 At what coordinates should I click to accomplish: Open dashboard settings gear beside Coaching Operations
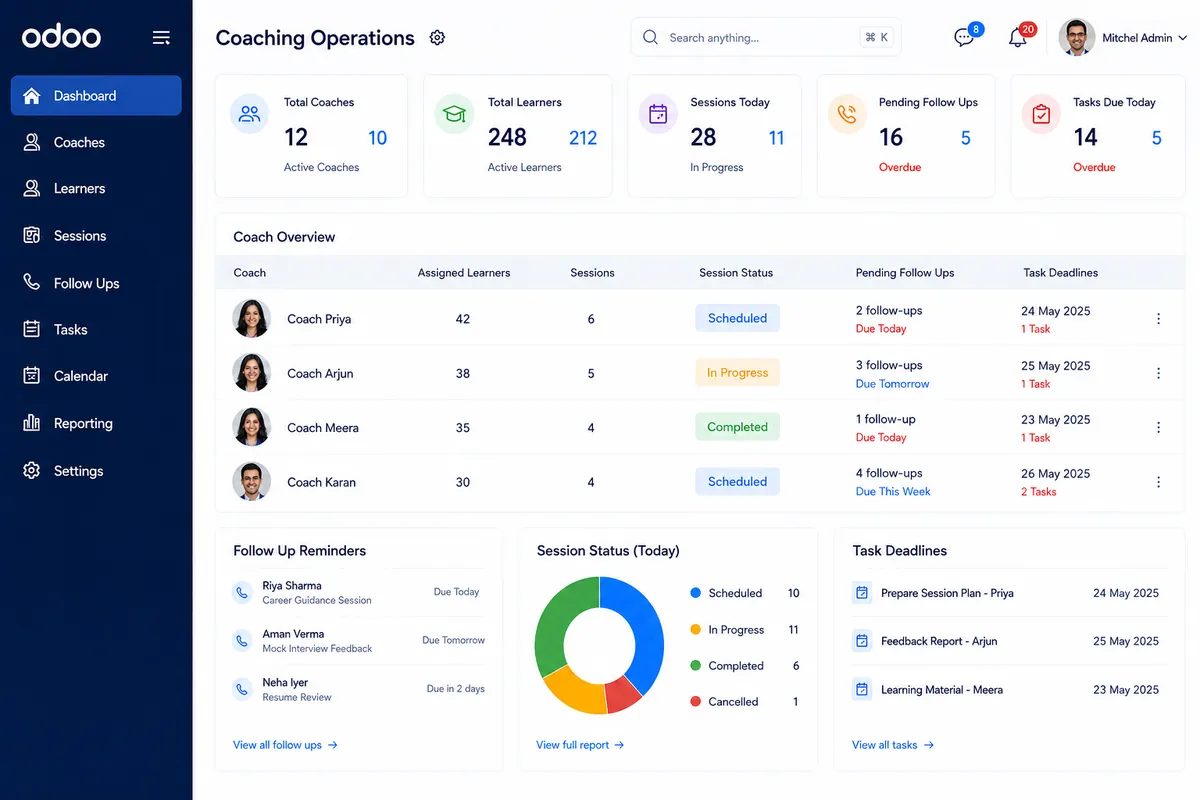pyautogui.click(x=437, y=38)
